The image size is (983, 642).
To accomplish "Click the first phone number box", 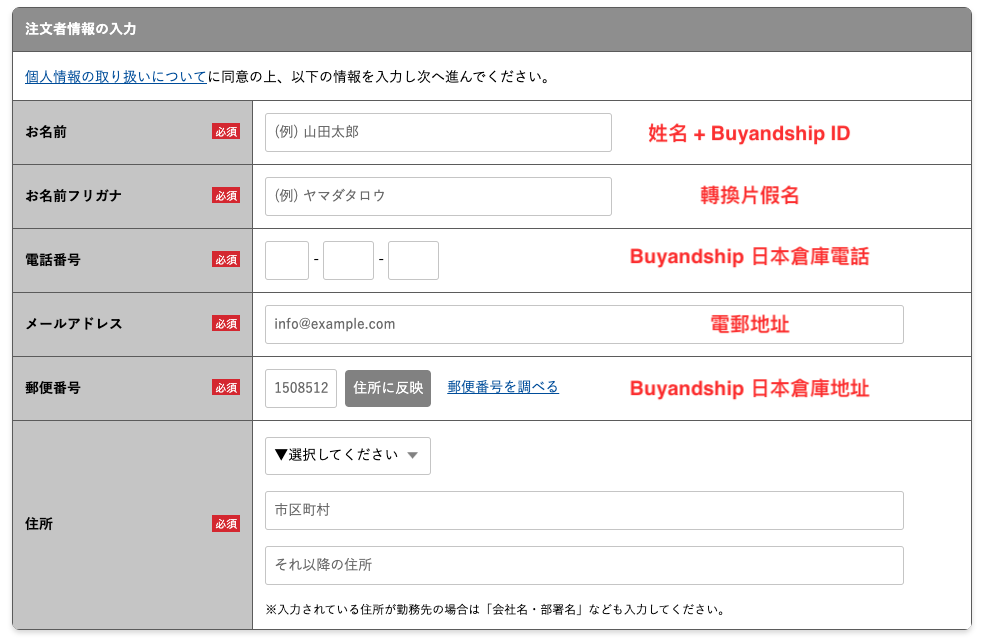I will pyautogui.click(x=287, y=260).
